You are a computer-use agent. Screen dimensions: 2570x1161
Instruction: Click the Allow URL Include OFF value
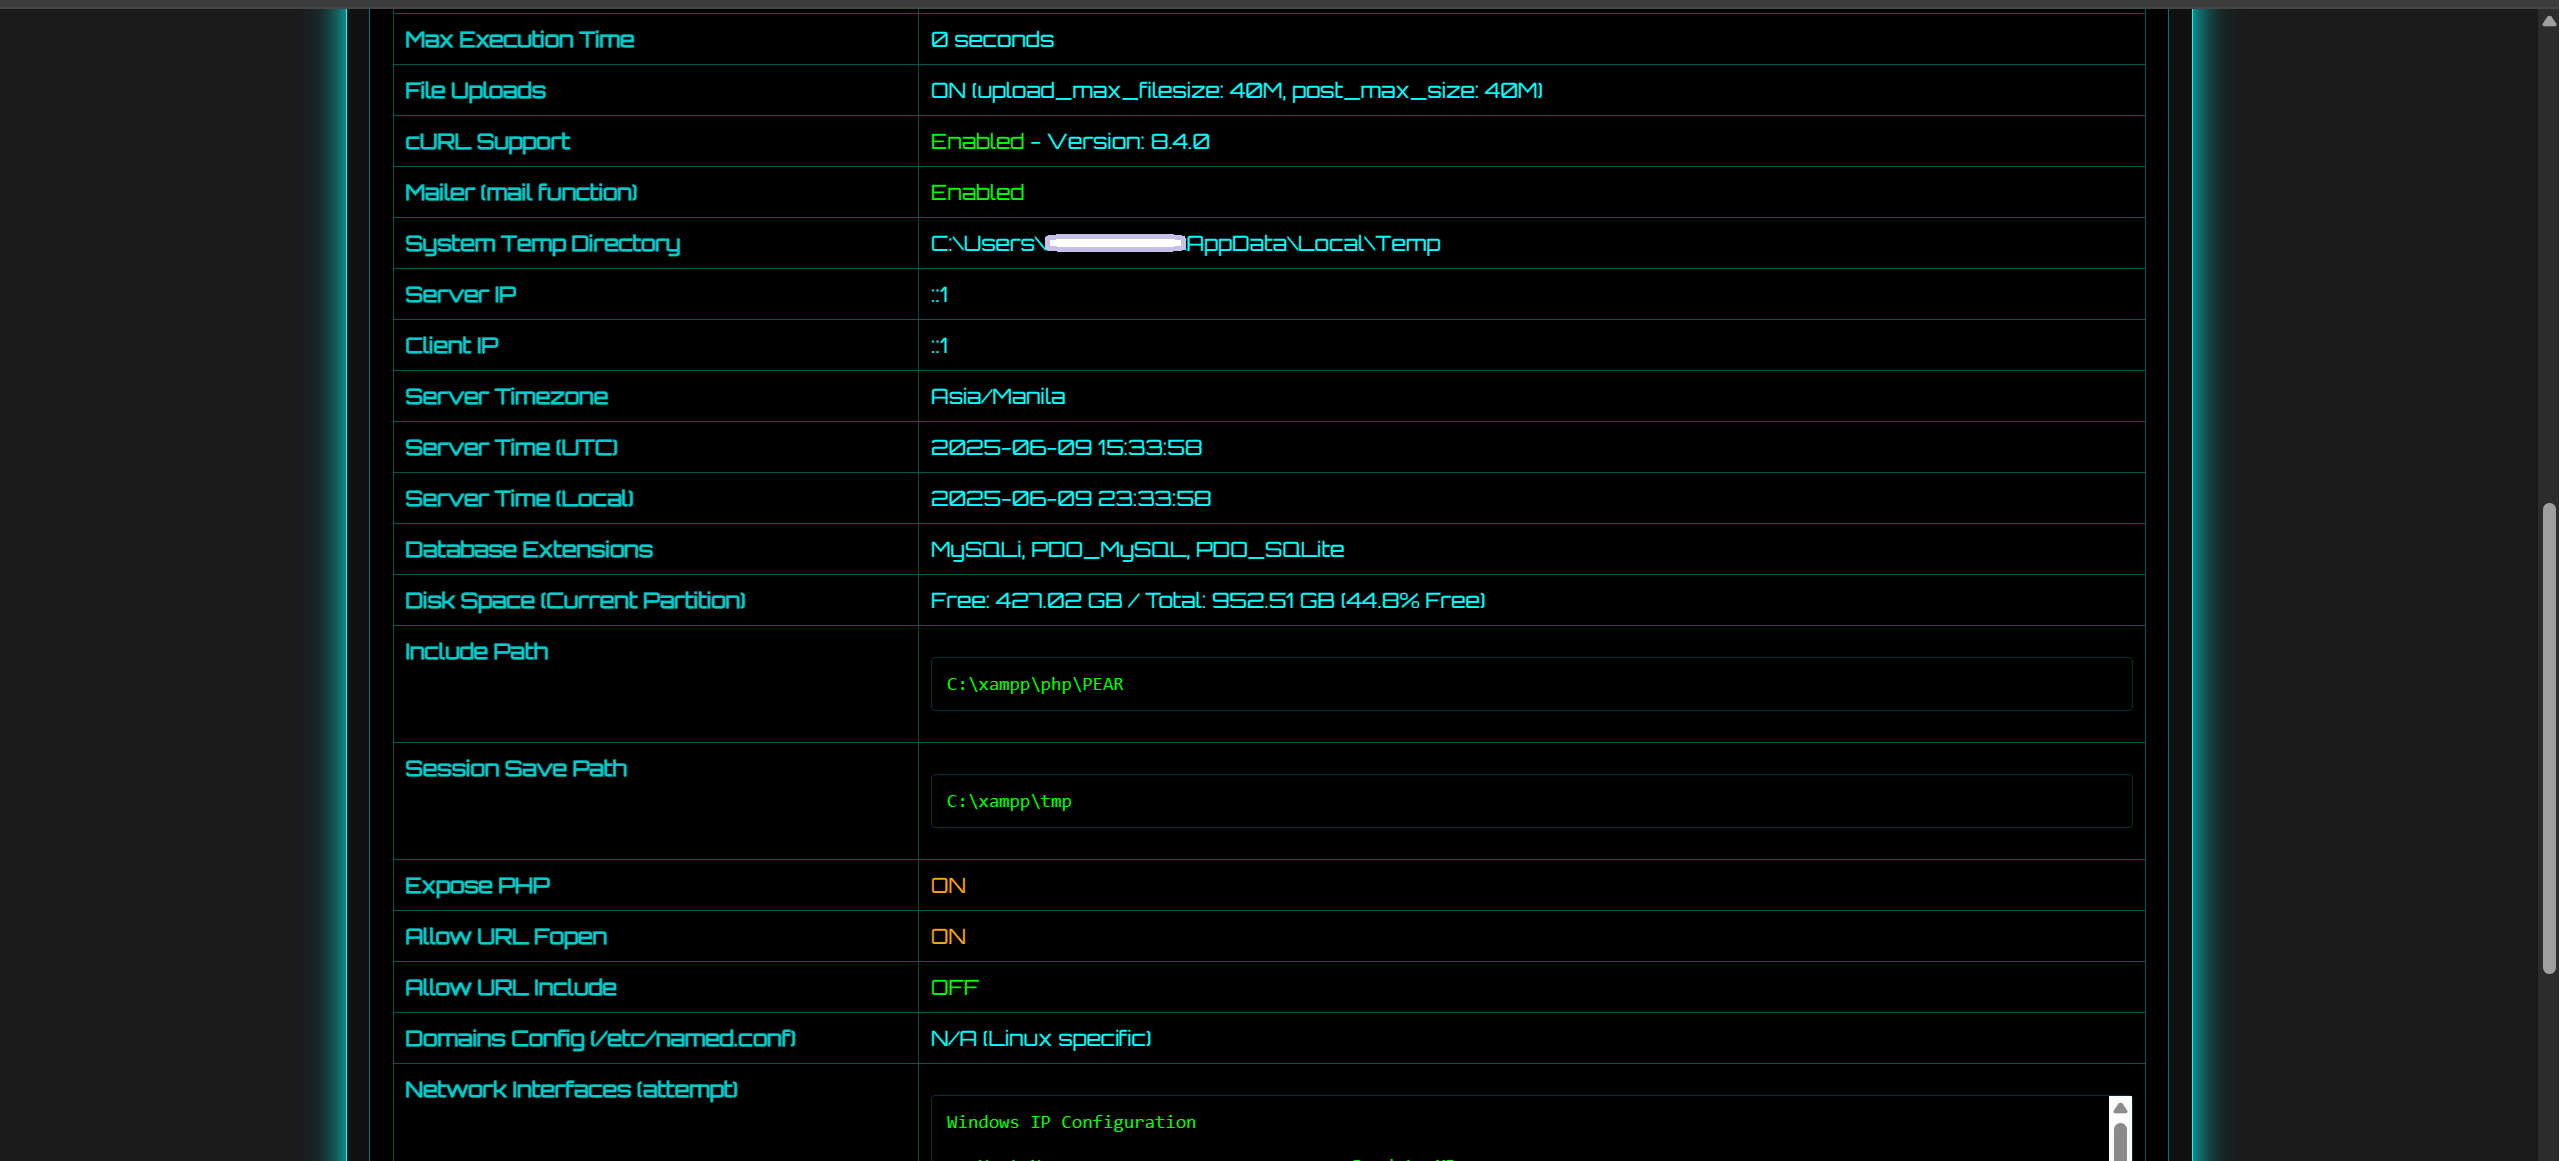pyautogui.click(x=954, y=988)
